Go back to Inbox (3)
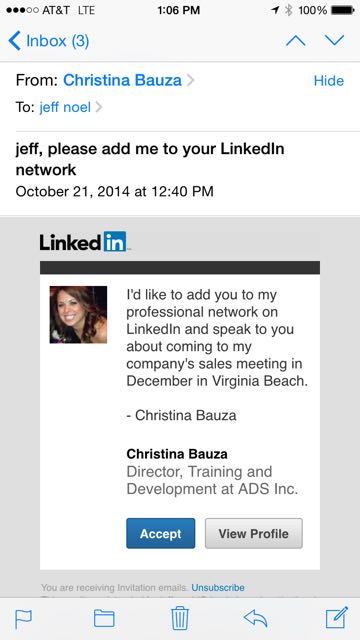 [x=49, y=41]
